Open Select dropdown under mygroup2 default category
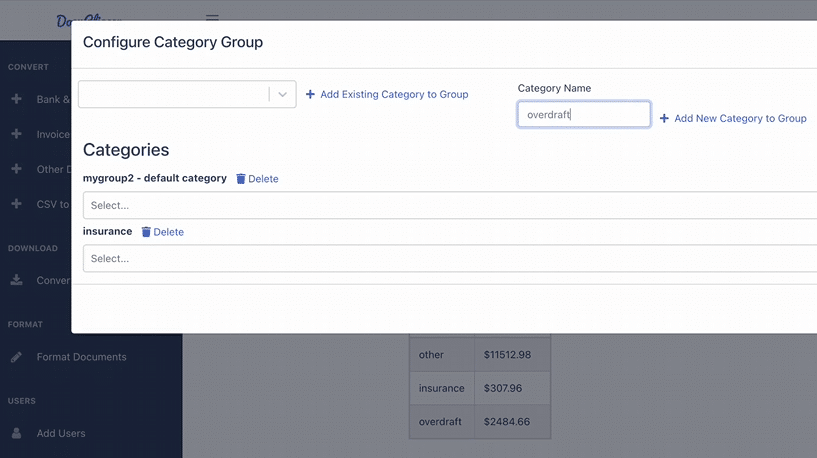Viewport: 817px width, 458px height. (450, 205)
